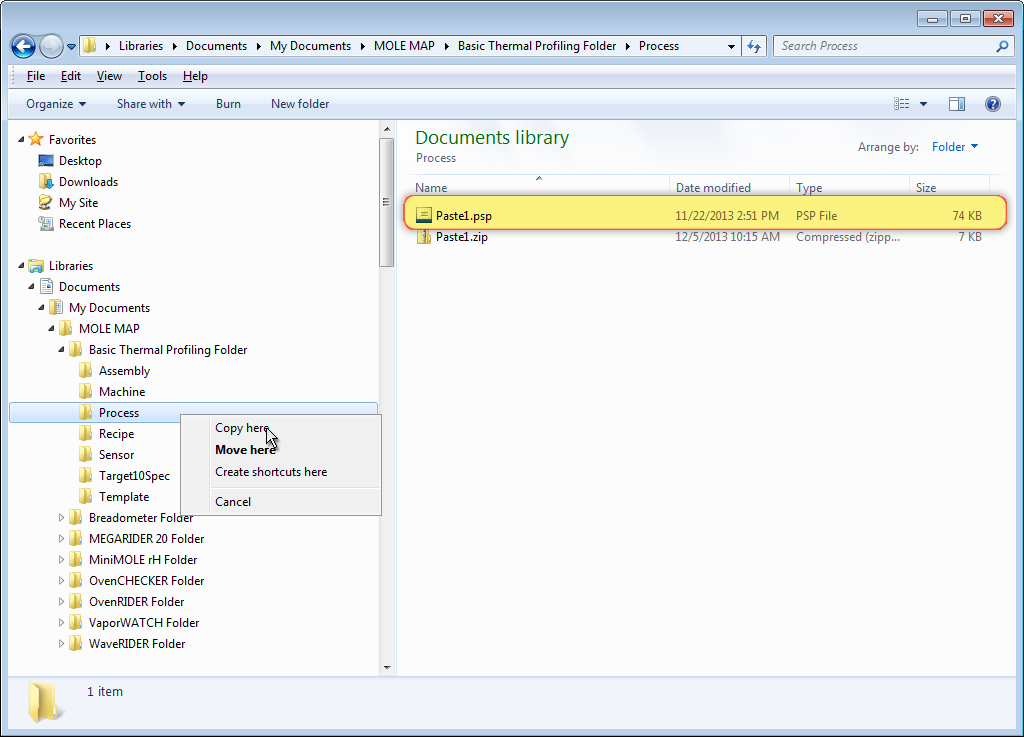The height and width of the screenshot is (737, 1024).
Task: Collapse the Documents tree node
Action: pos(31,287)
